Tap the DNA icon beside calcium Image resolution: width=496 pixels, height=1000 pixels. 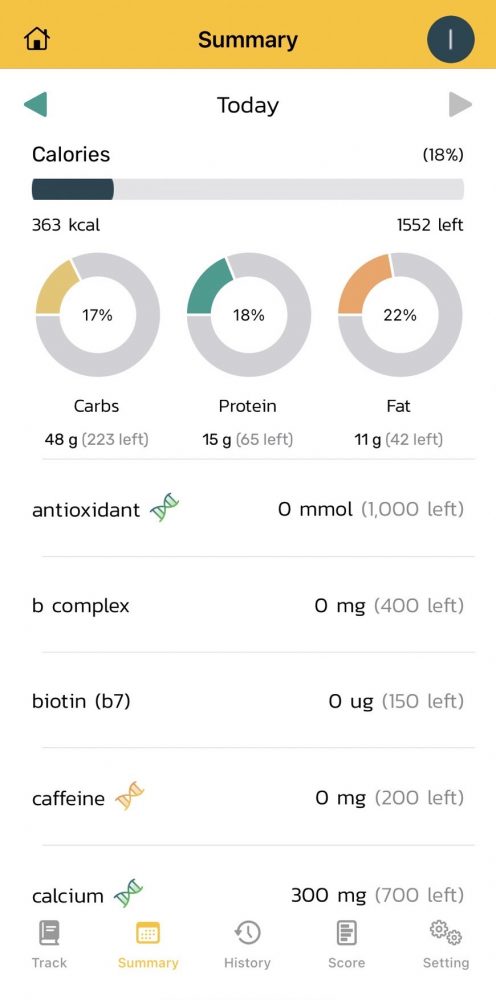128,893
